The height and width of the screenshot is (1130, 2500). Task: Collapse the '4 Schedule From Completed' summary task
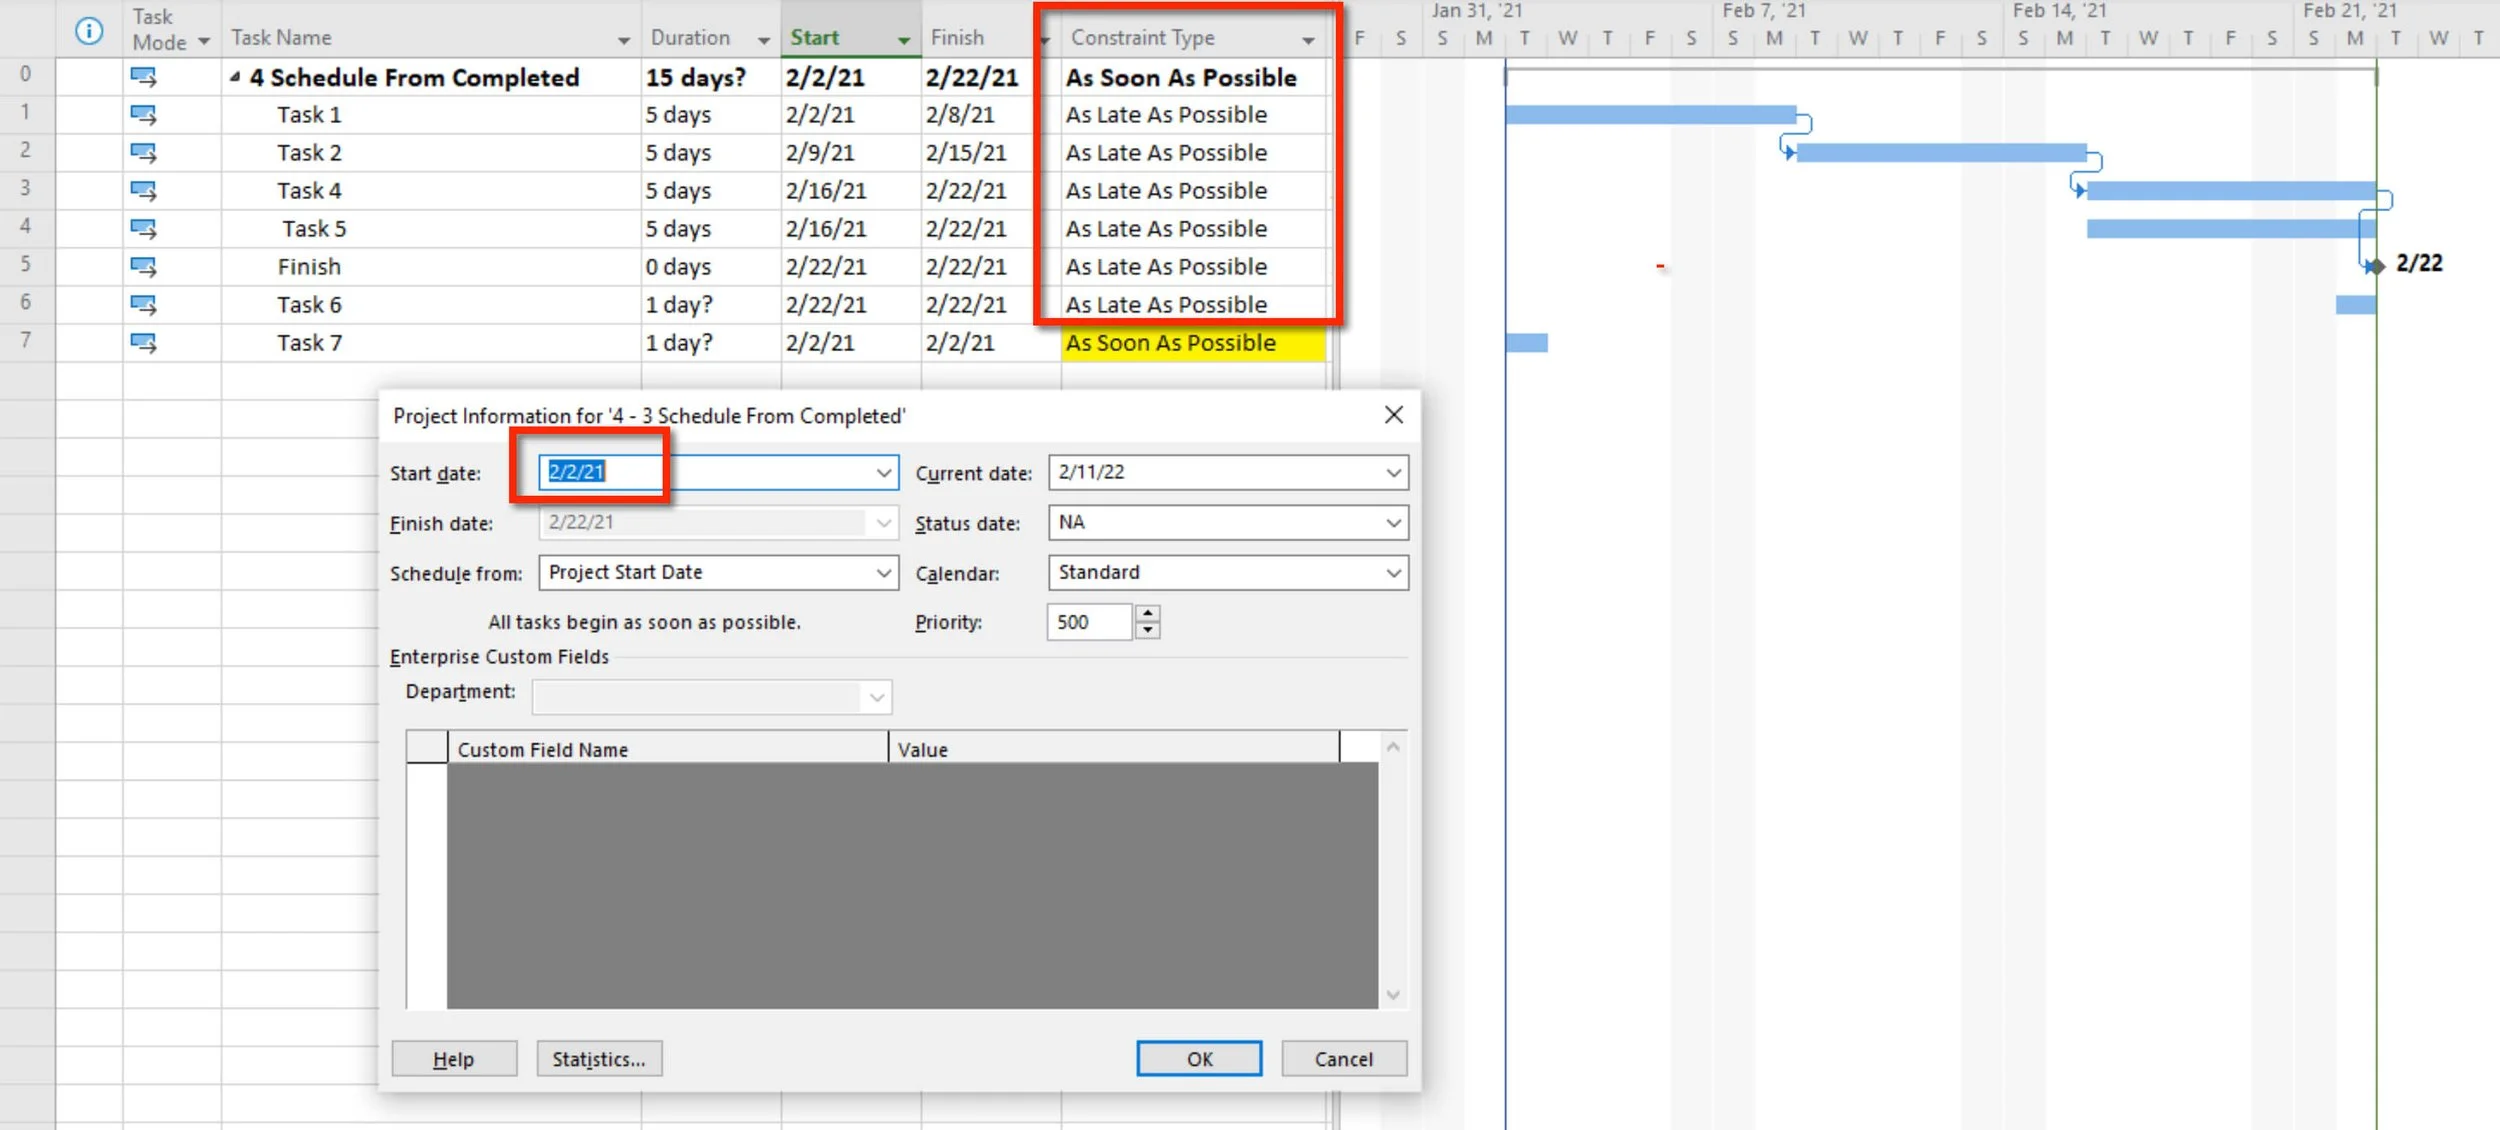coord(235,77)
